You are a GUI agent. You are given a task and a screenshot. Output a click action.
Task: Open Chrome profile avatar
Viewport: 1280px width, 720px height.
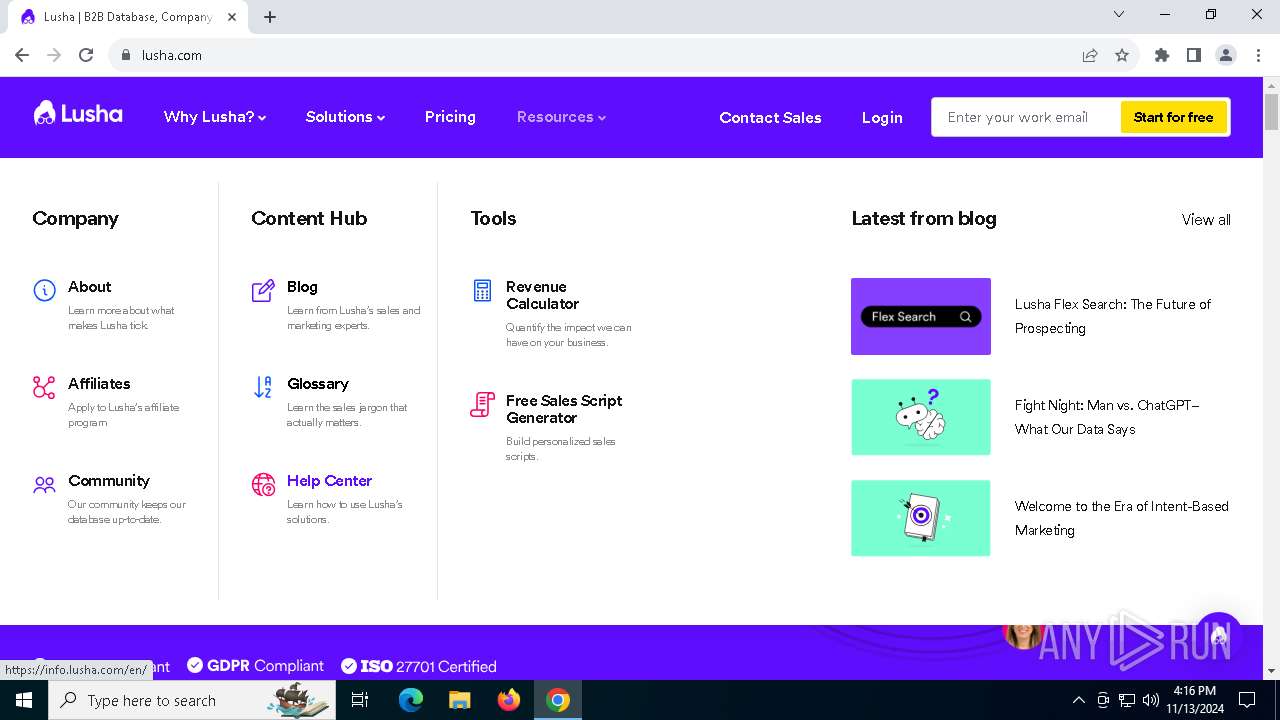click(1226, 55)
